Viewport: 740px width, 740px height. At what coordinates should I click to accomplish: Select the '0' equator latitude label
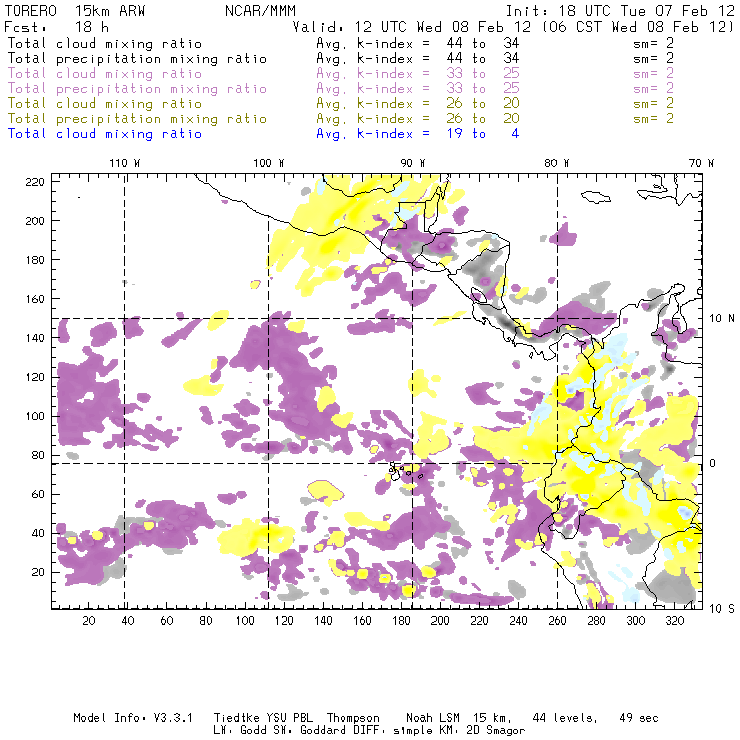click(x=713, y=463)
